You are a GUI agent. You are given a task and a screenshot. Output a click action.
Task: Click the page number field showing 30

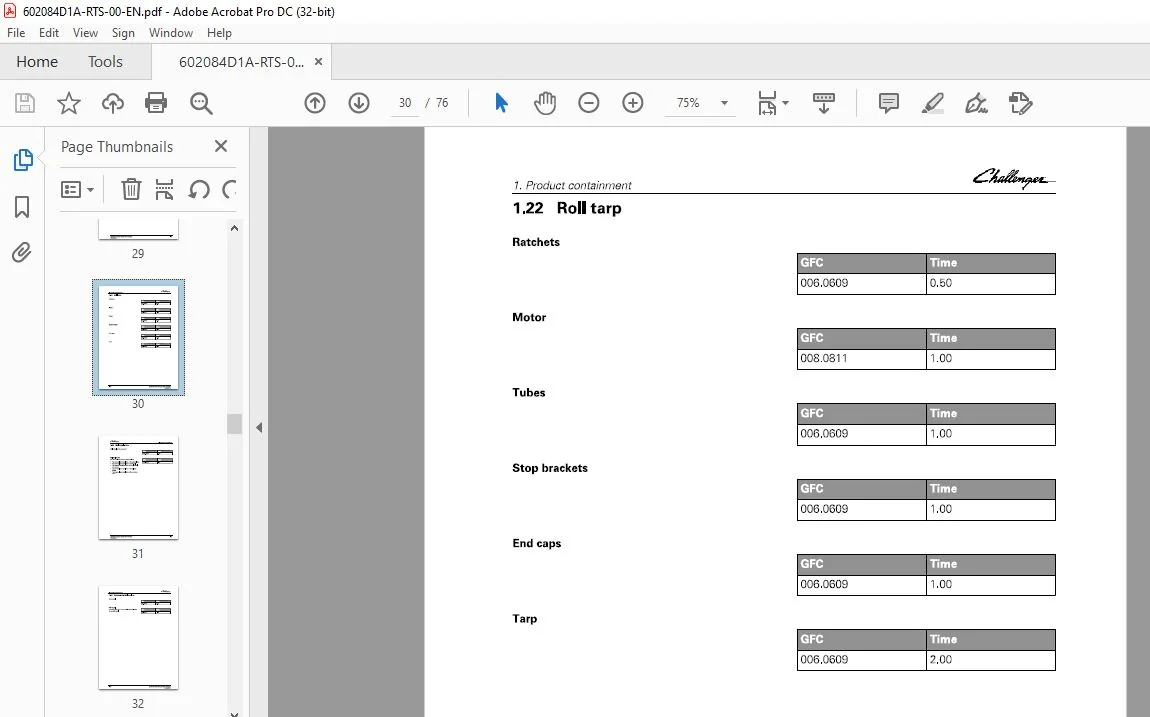click(x=405, y=103)
